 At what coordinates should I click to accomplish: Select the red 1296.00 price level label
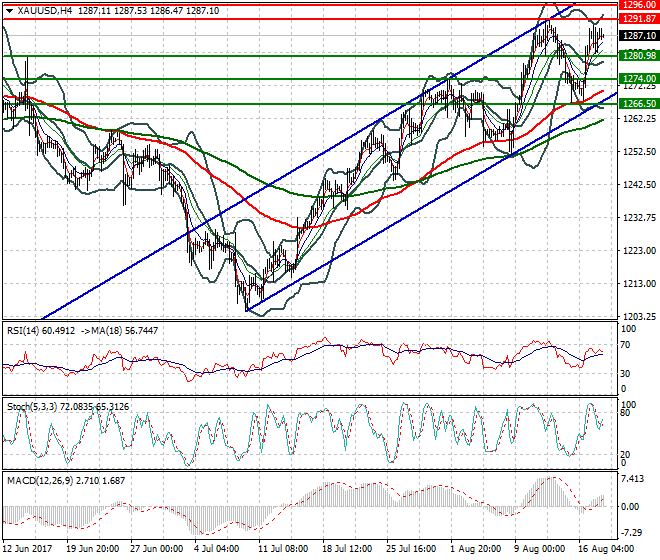pos(639,5)
